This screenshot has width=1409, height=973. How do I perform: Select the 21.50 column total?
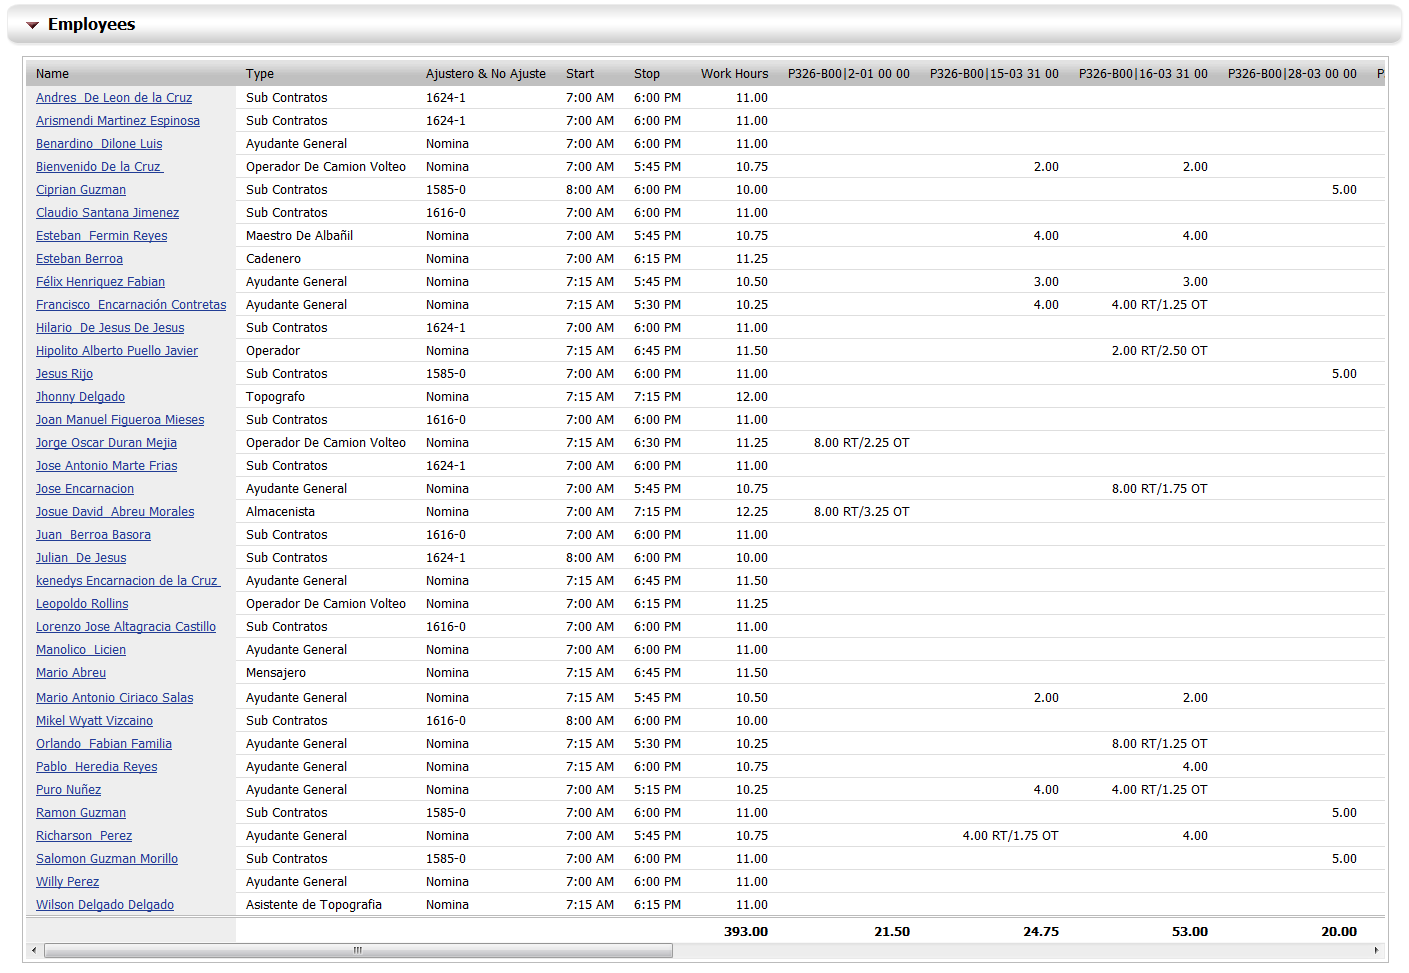pyautogui.click(x=892, y=932)
